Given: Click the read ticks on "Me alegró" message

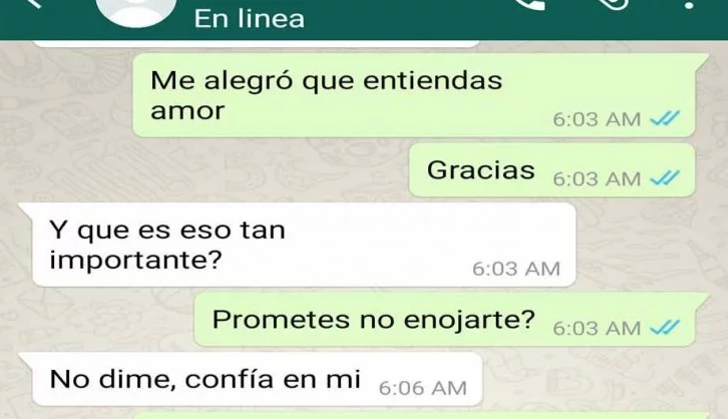Looking at the screenshot, I should point(665,118).
